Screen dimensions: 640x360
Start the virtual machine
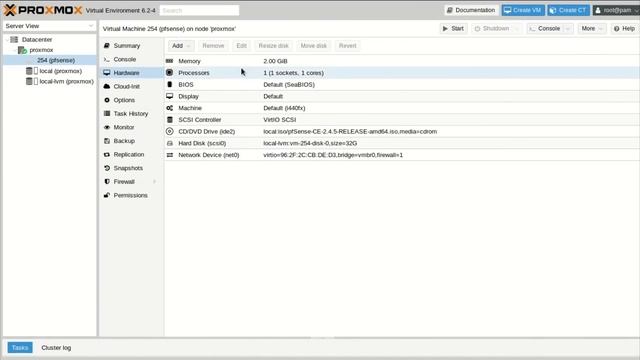coord(453,29)
